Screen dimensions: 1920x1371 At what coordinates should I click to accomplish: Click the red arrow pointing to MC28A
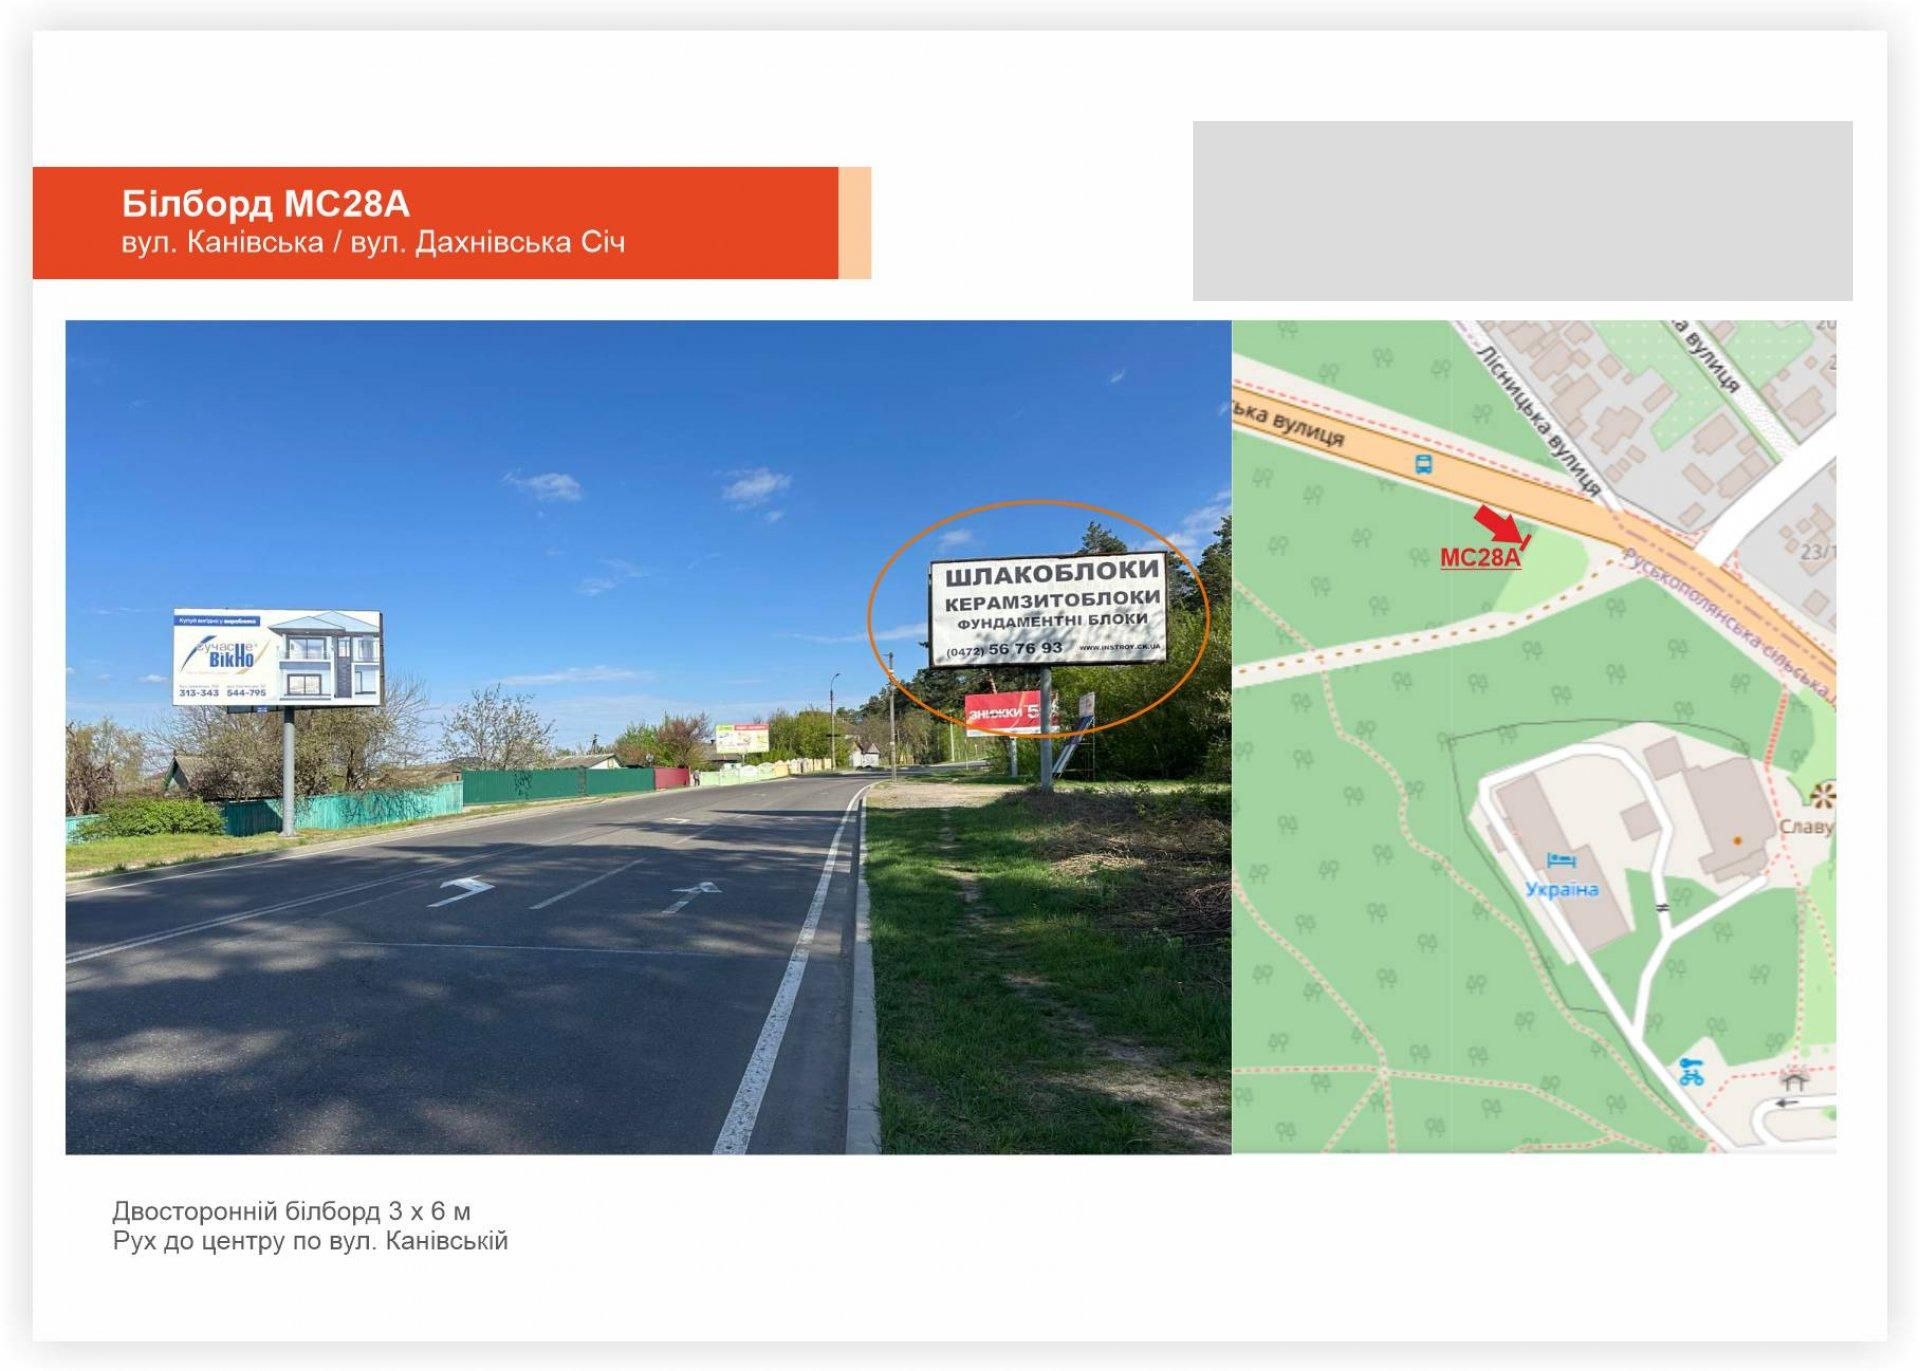[x=1497, y=525]
